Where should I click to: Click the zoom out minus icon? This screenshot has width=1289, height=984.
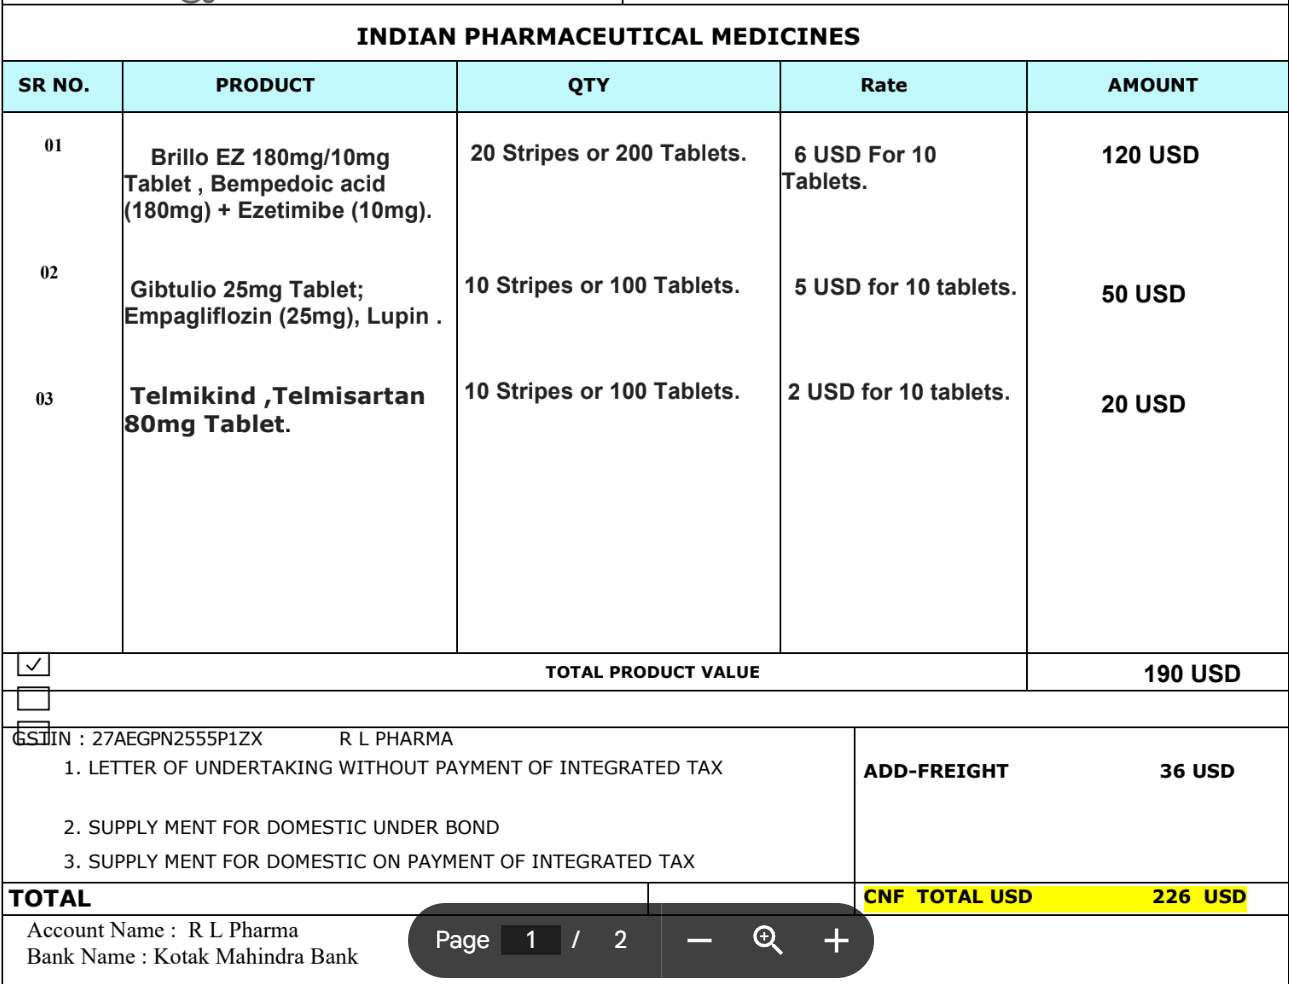(x=699, y=941)
